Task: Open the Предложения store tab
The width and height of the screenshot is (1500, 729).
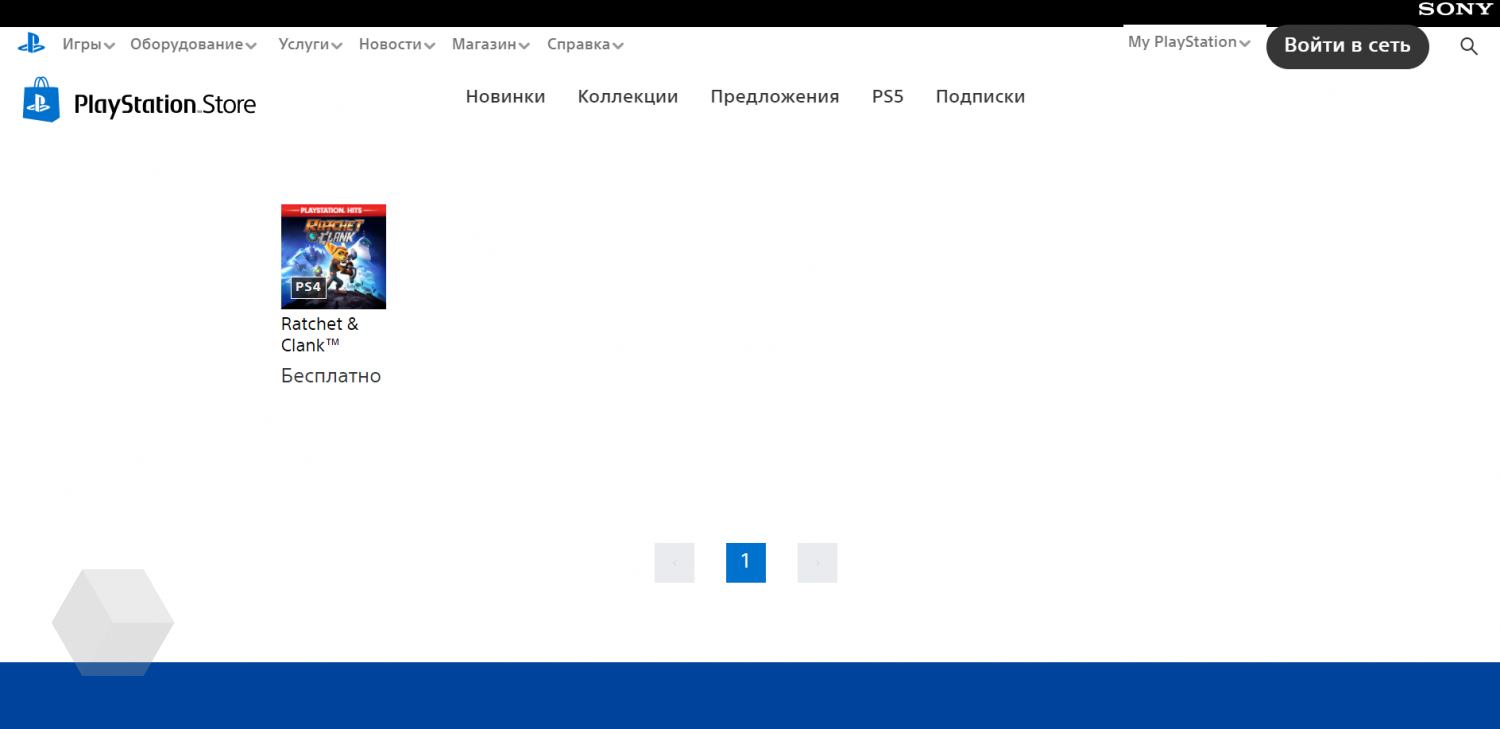Action: tap(775, 96)
